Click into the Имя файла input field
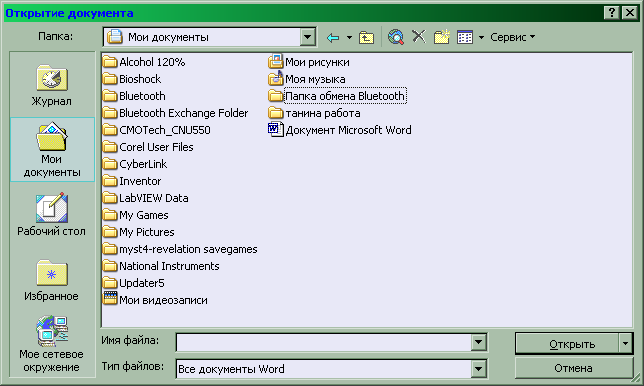Viewport: 644px width, 386px height. click(x=324, y=342)
